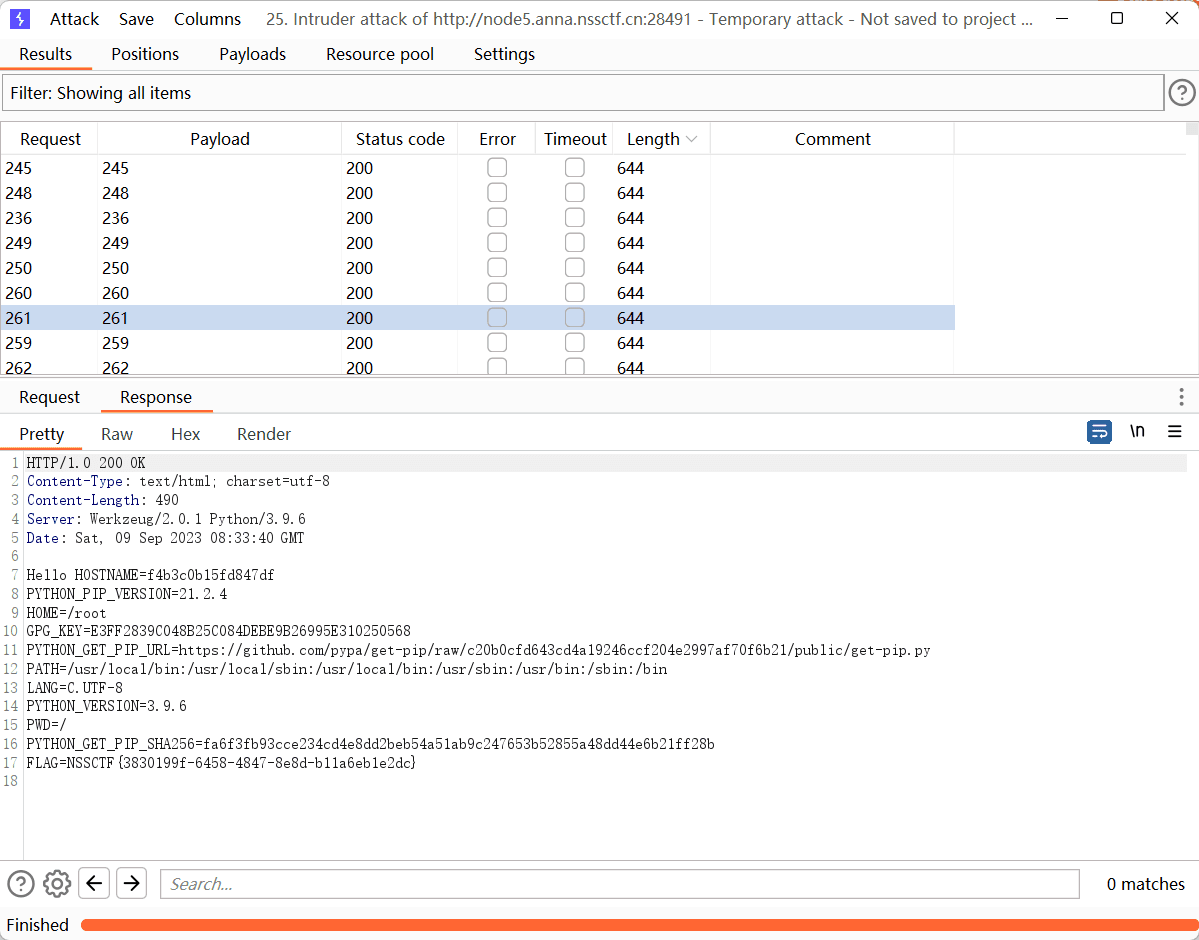Open the filter help question mark icon
This screenshot has width=1199, height=940.
(x=1181, y=93)
